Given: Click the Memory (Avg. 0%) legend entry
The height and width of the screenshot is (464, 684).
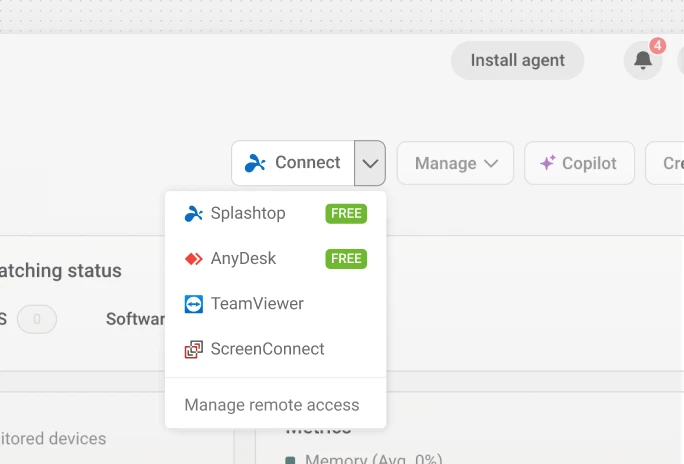Looking at the screenshot, I should (x=364, y=459).
